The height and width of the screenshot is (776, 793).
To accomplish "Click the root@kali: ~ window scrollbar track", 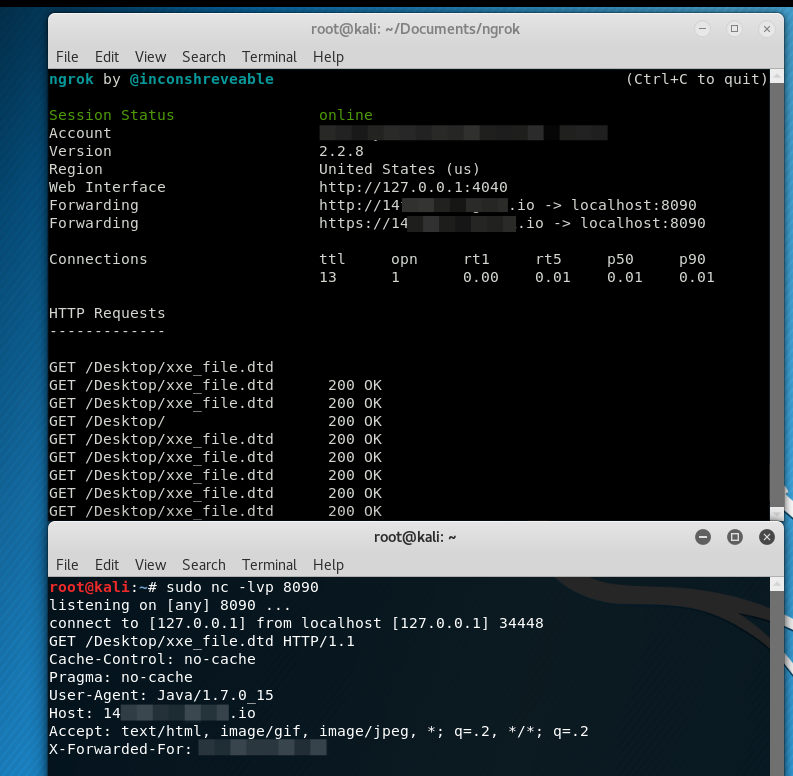I will [776, 683].
